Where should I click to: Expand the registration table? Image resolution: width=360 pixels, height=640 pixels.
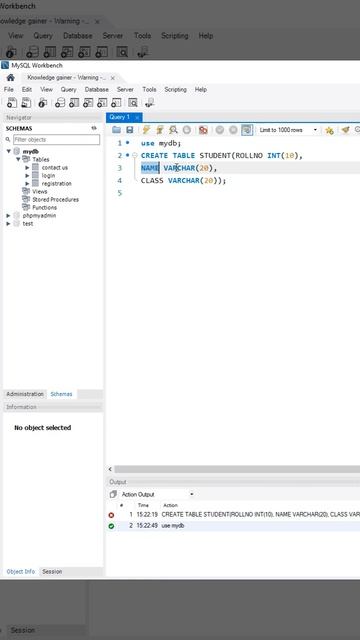(27, 184)
